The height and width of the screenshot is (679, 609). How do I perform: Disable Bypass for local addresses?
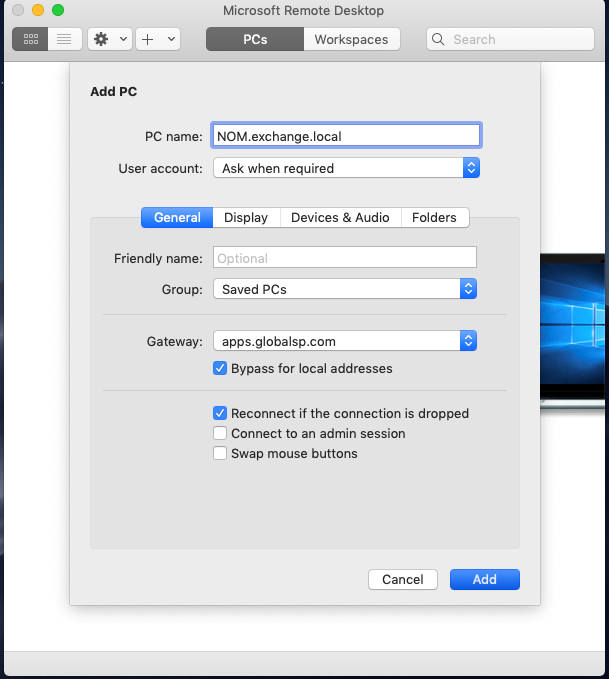click(220, 368)
